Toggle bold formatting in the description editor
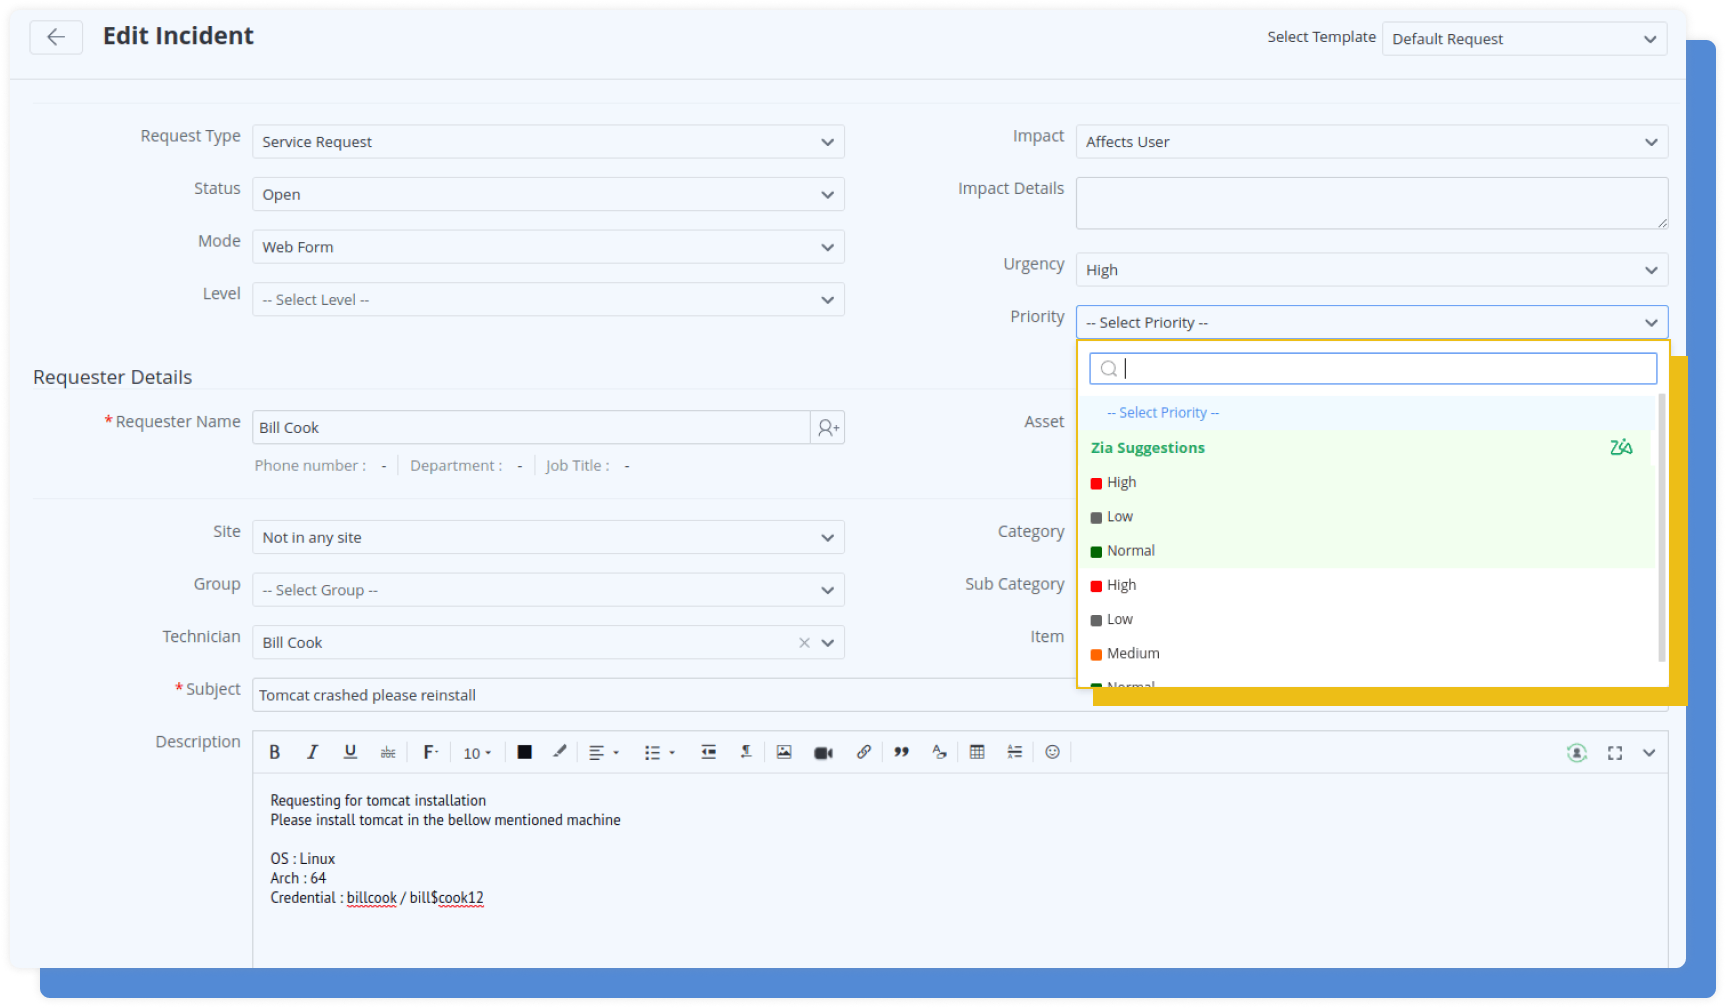This screenshot has height=1008, width=1726. (x=275, y=753)
